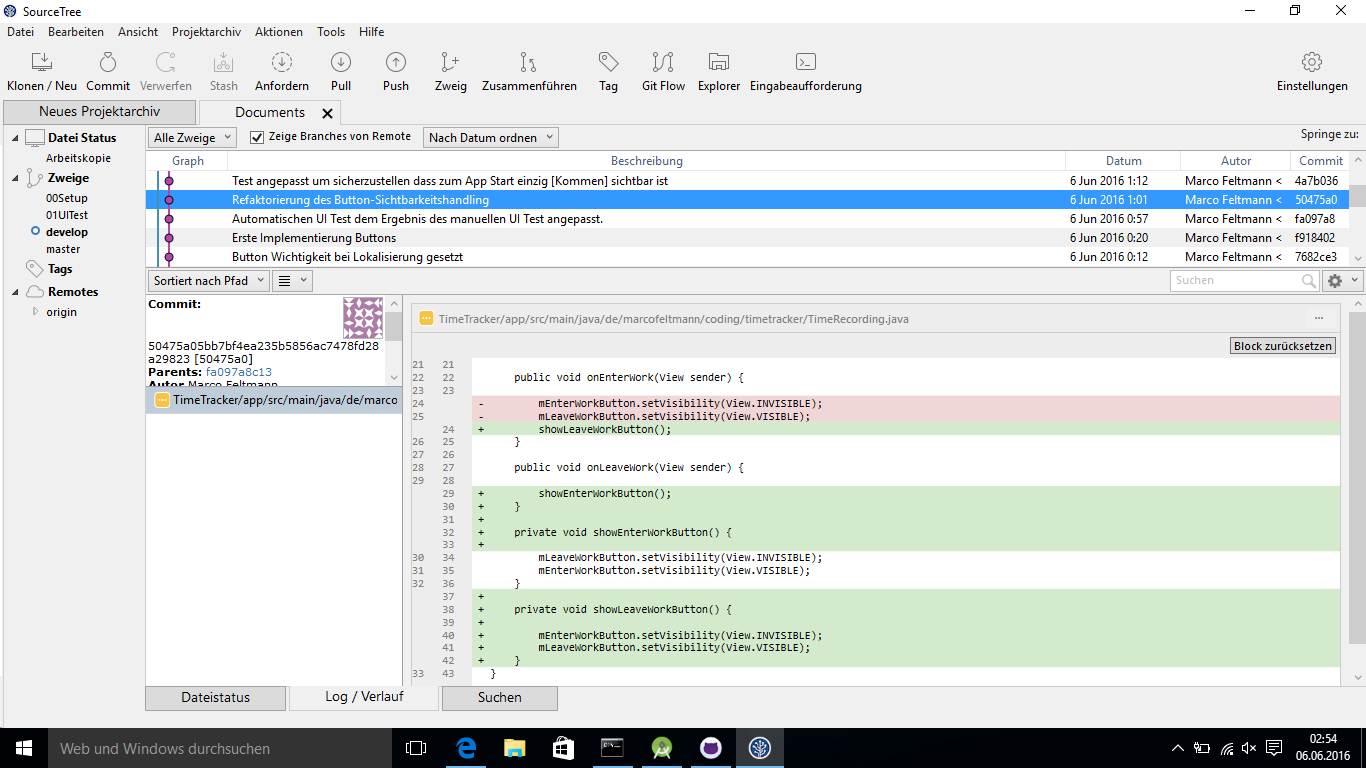Open the Projektarchiv menu
1366x768 pixels.
click(x=206, y=32)
